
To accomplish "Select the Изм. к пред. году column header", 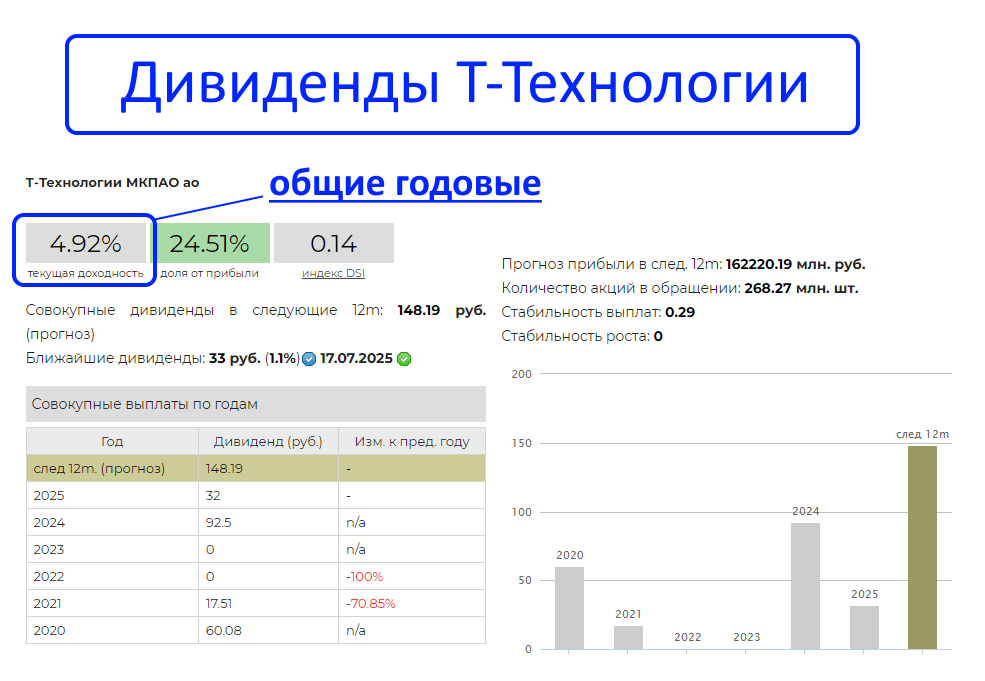I will (412, 441).
